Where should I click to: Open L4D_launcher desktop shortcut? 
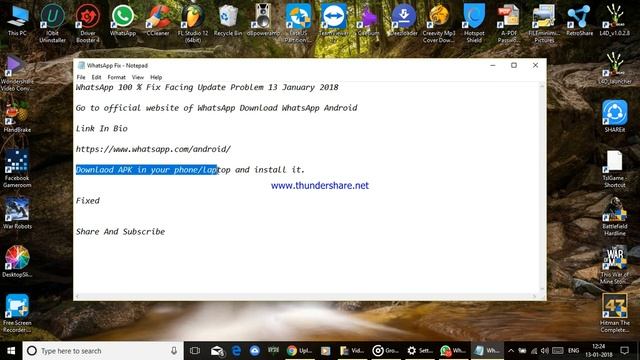(615, 68)
